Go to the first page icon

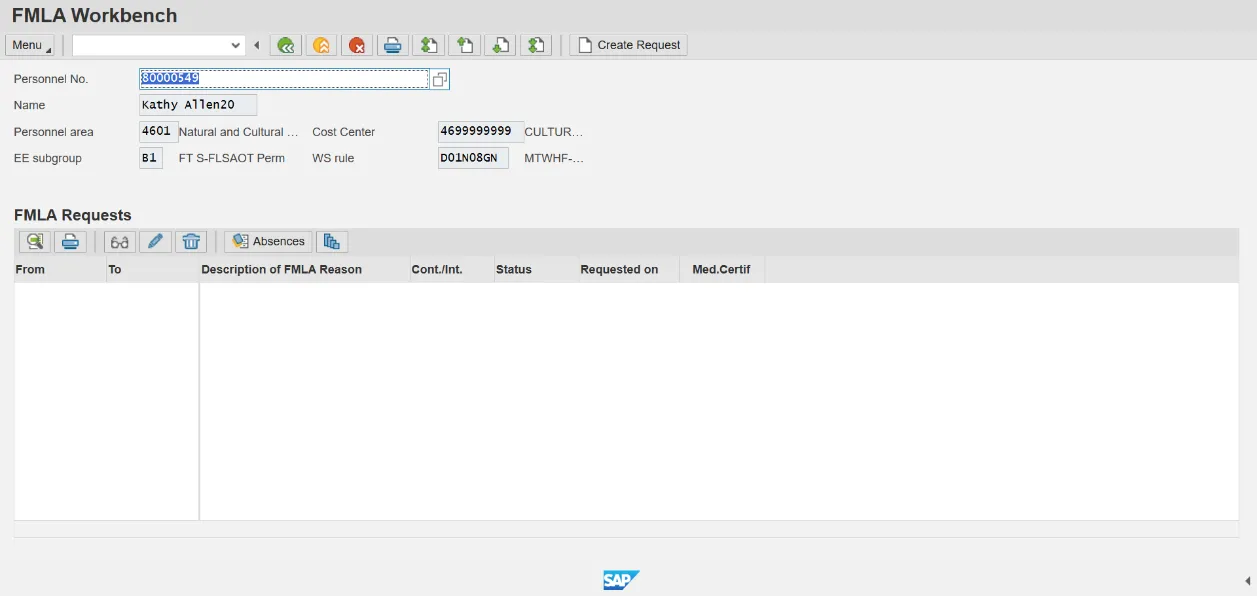pyautogui.click(x=429, y=45)
